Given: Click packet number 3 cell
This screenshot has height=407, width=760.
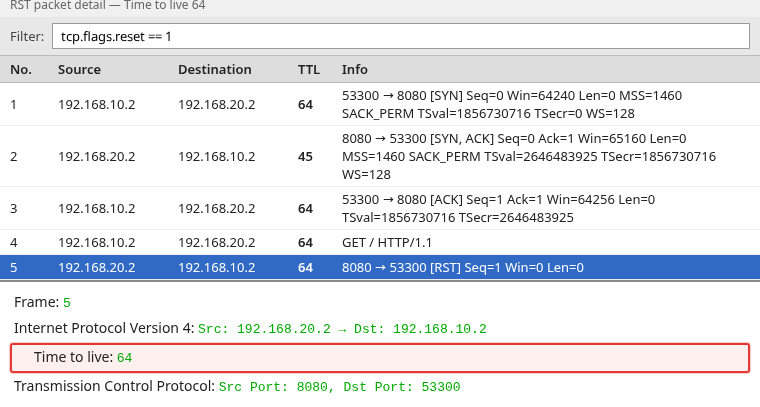Looking at the screenshot, I should 14,208.
